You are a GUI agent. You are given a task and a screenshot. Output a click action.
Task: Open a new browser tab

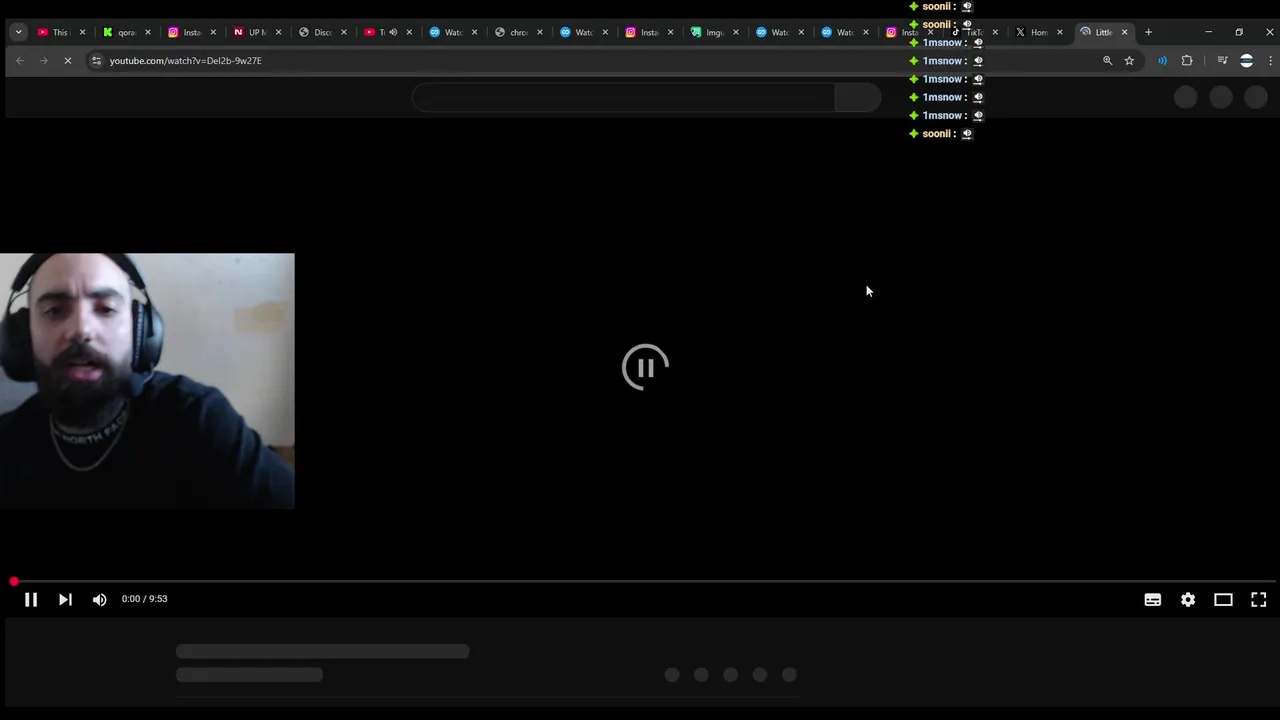pos(1148,32)
